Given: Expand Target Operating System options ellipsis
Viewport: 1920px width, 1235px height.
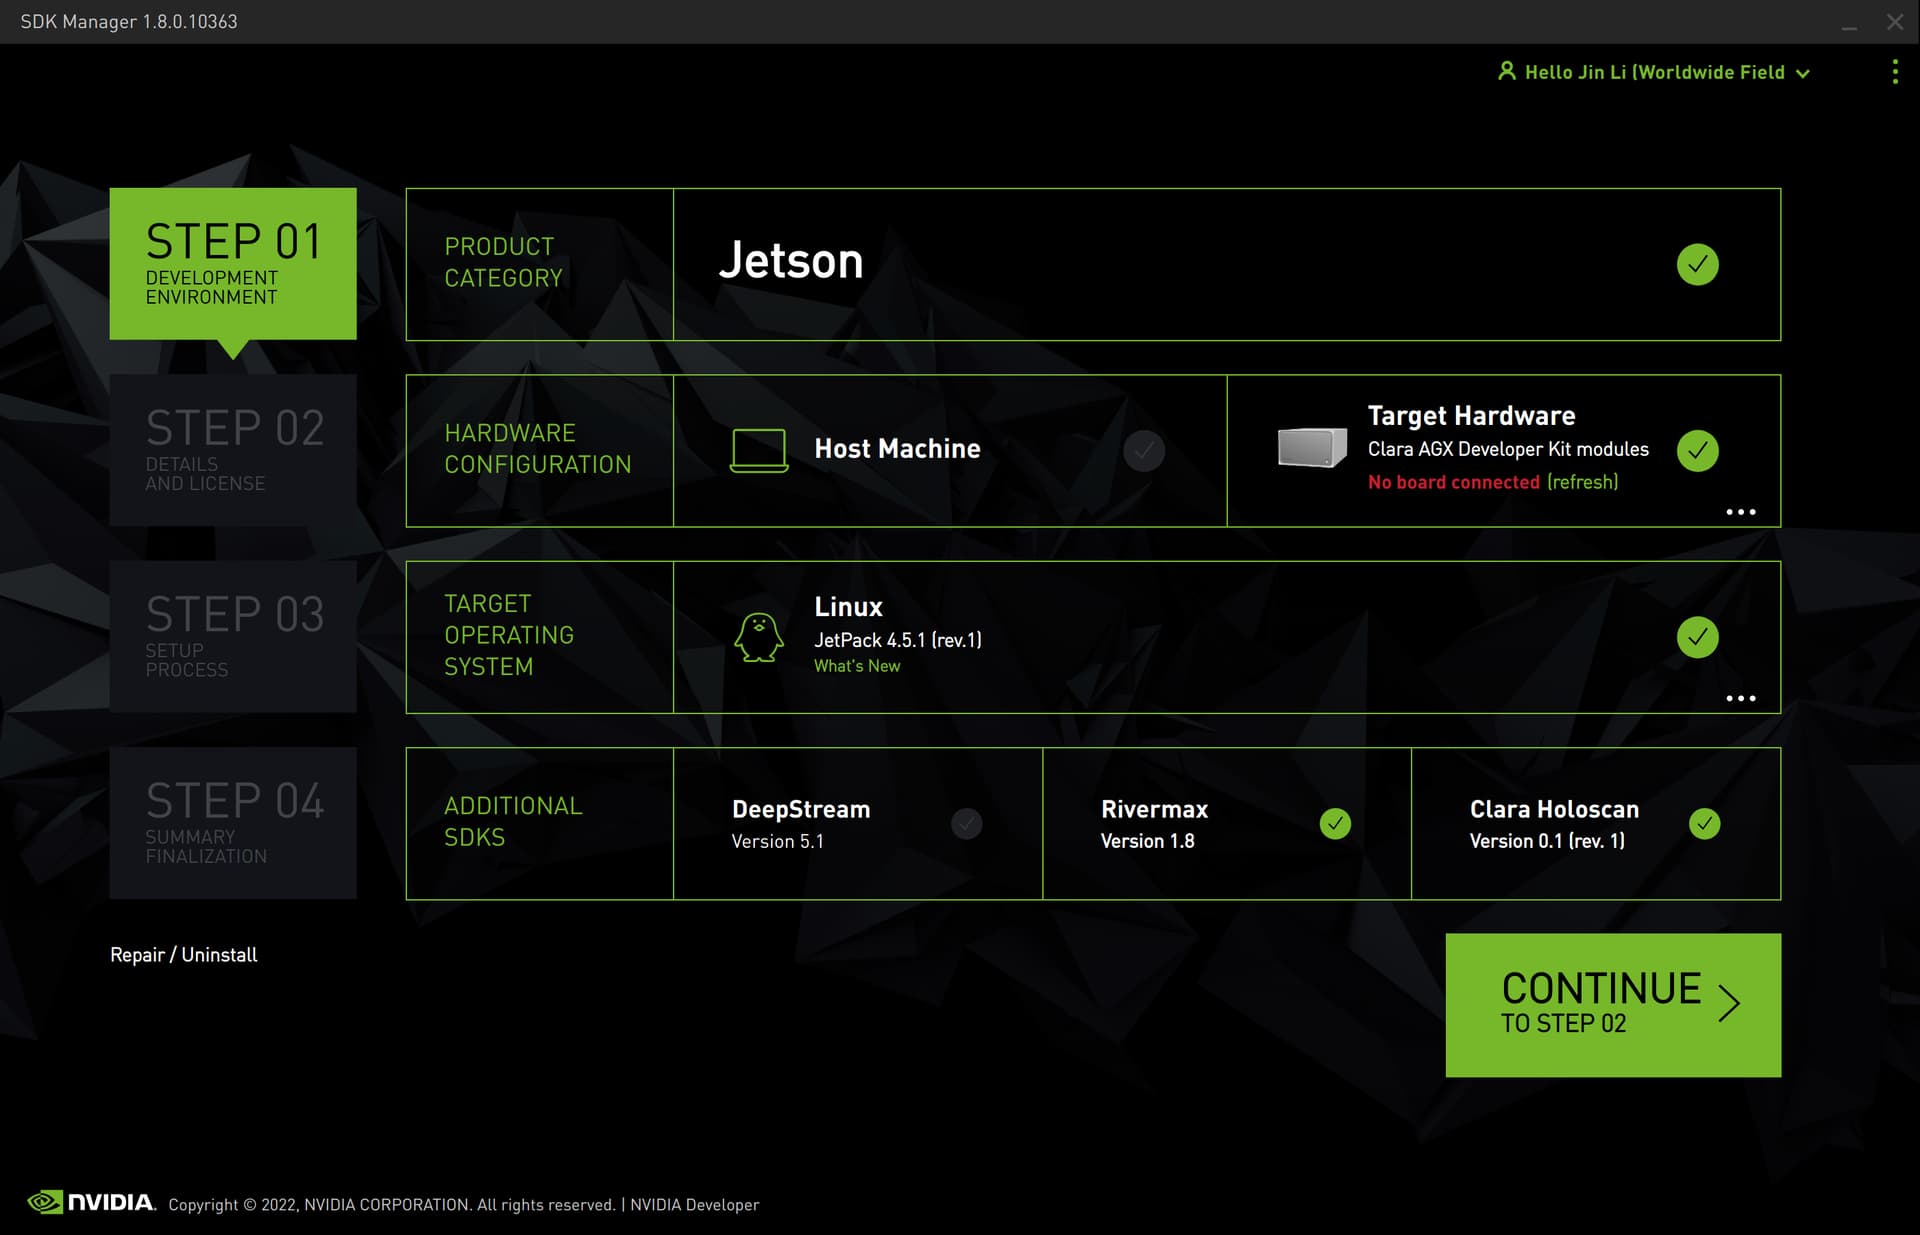Looking at the screenshot, I should [x=1740, y=698].
